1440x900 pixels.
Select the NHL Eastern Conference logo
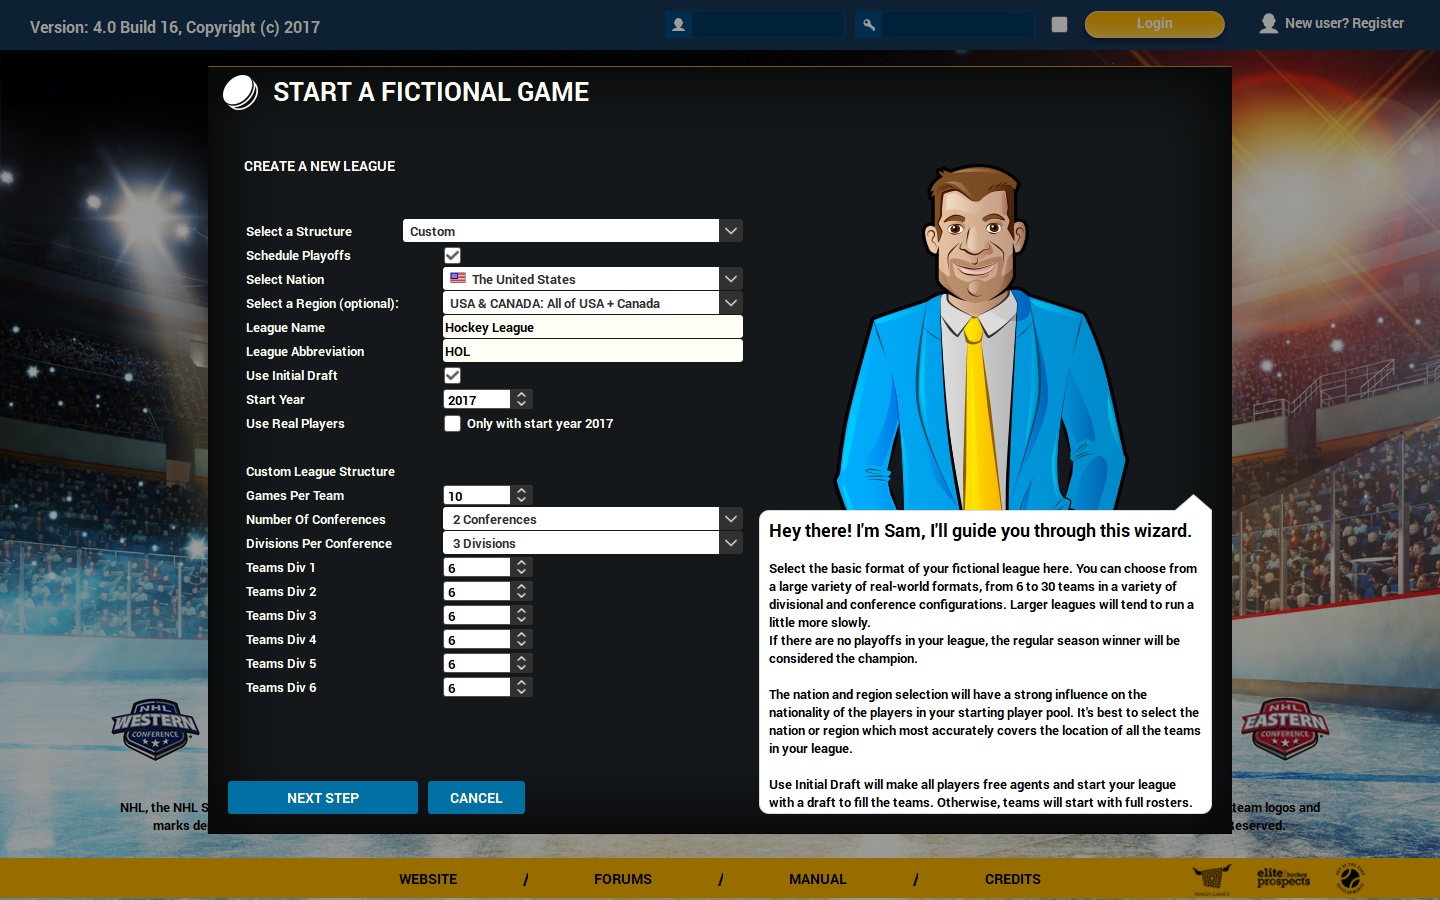1285,730
